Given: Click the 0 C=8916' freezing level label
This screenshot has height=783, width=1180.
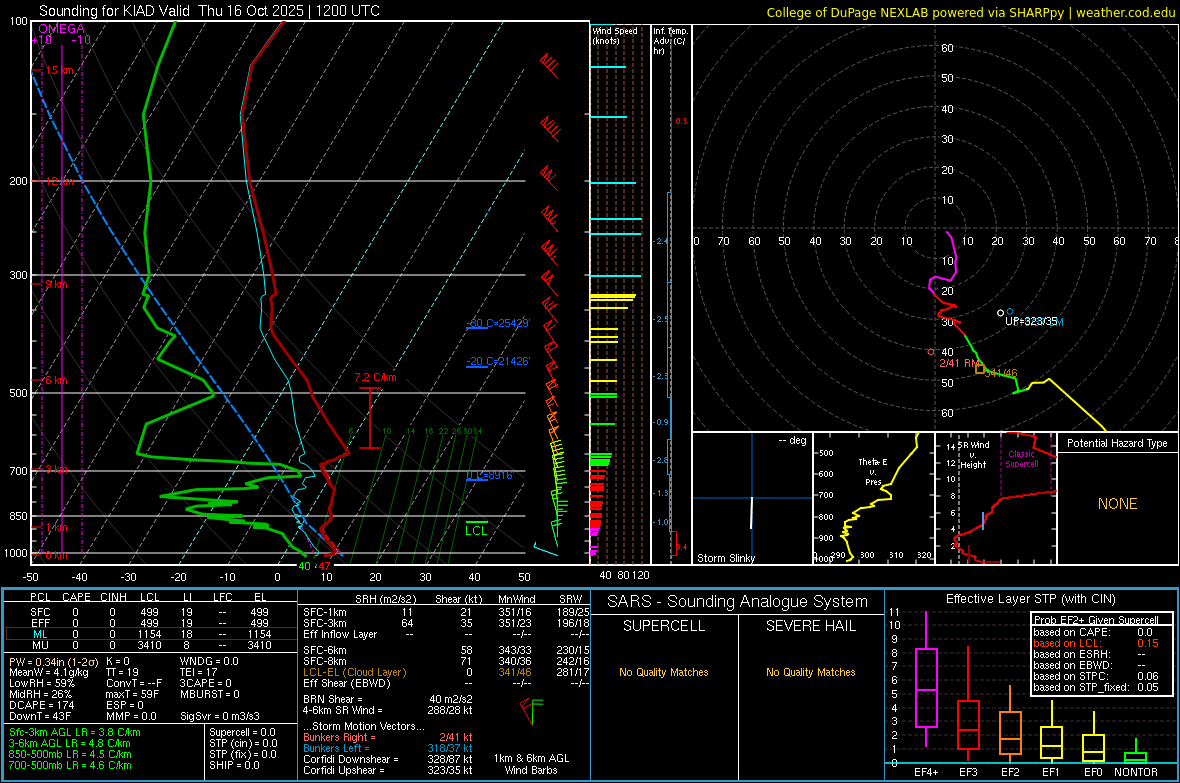Looking at the screenshot, I should 490,475.
